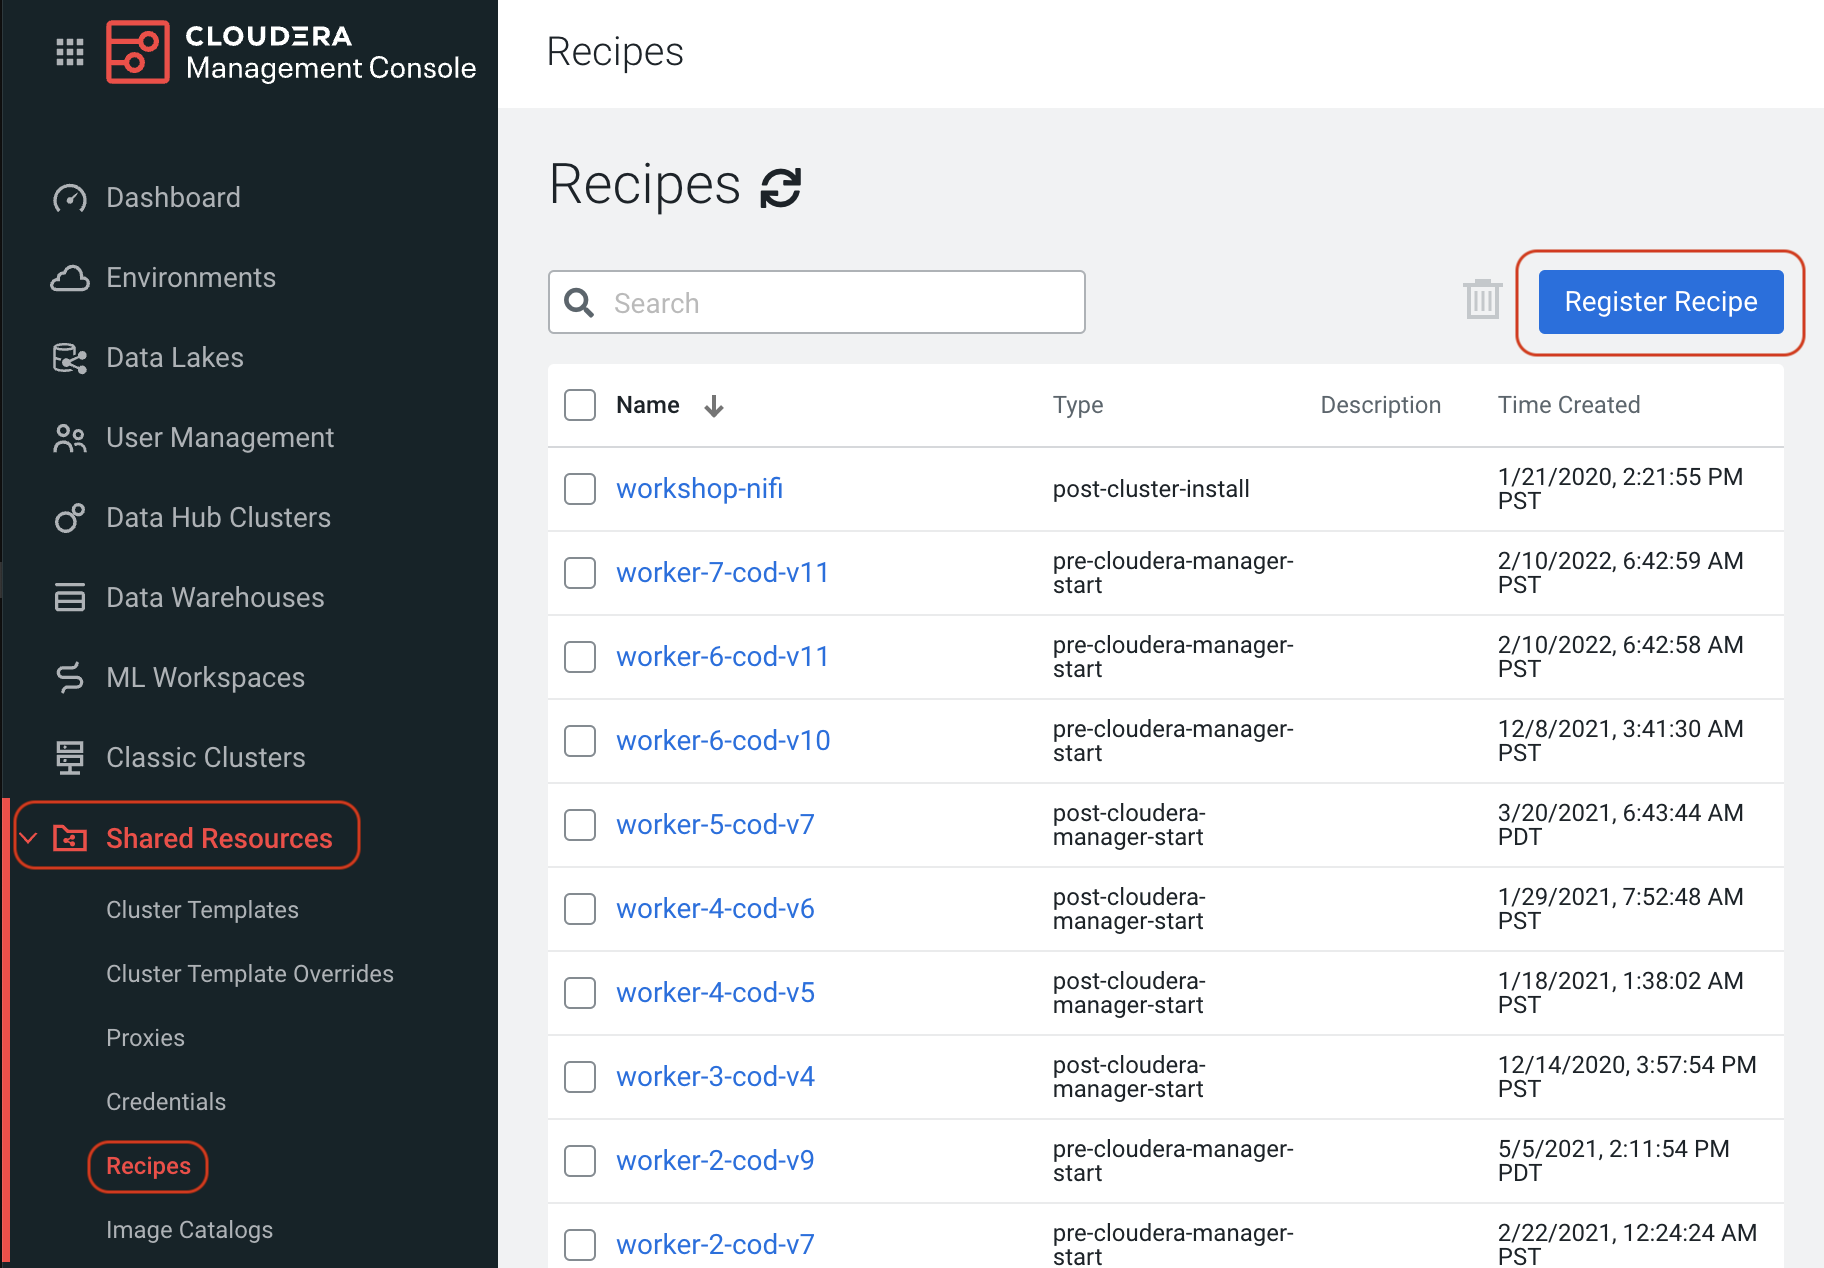Click the Cloudera logo icon
The image size is (1824, 1268).
tap(138, 52)
